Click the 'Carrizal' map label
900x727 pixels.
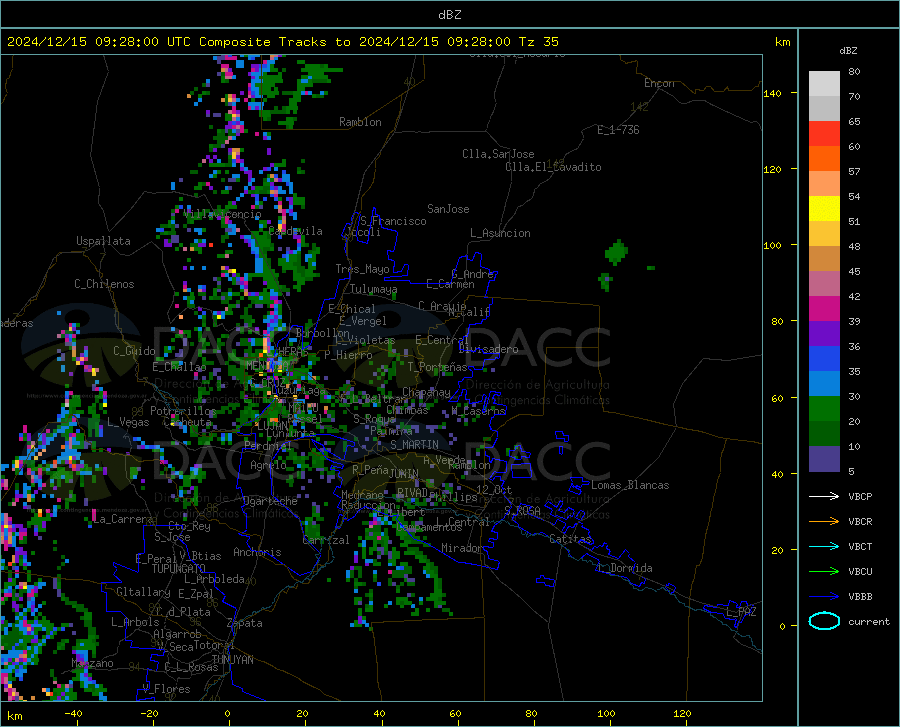(325, 540)
